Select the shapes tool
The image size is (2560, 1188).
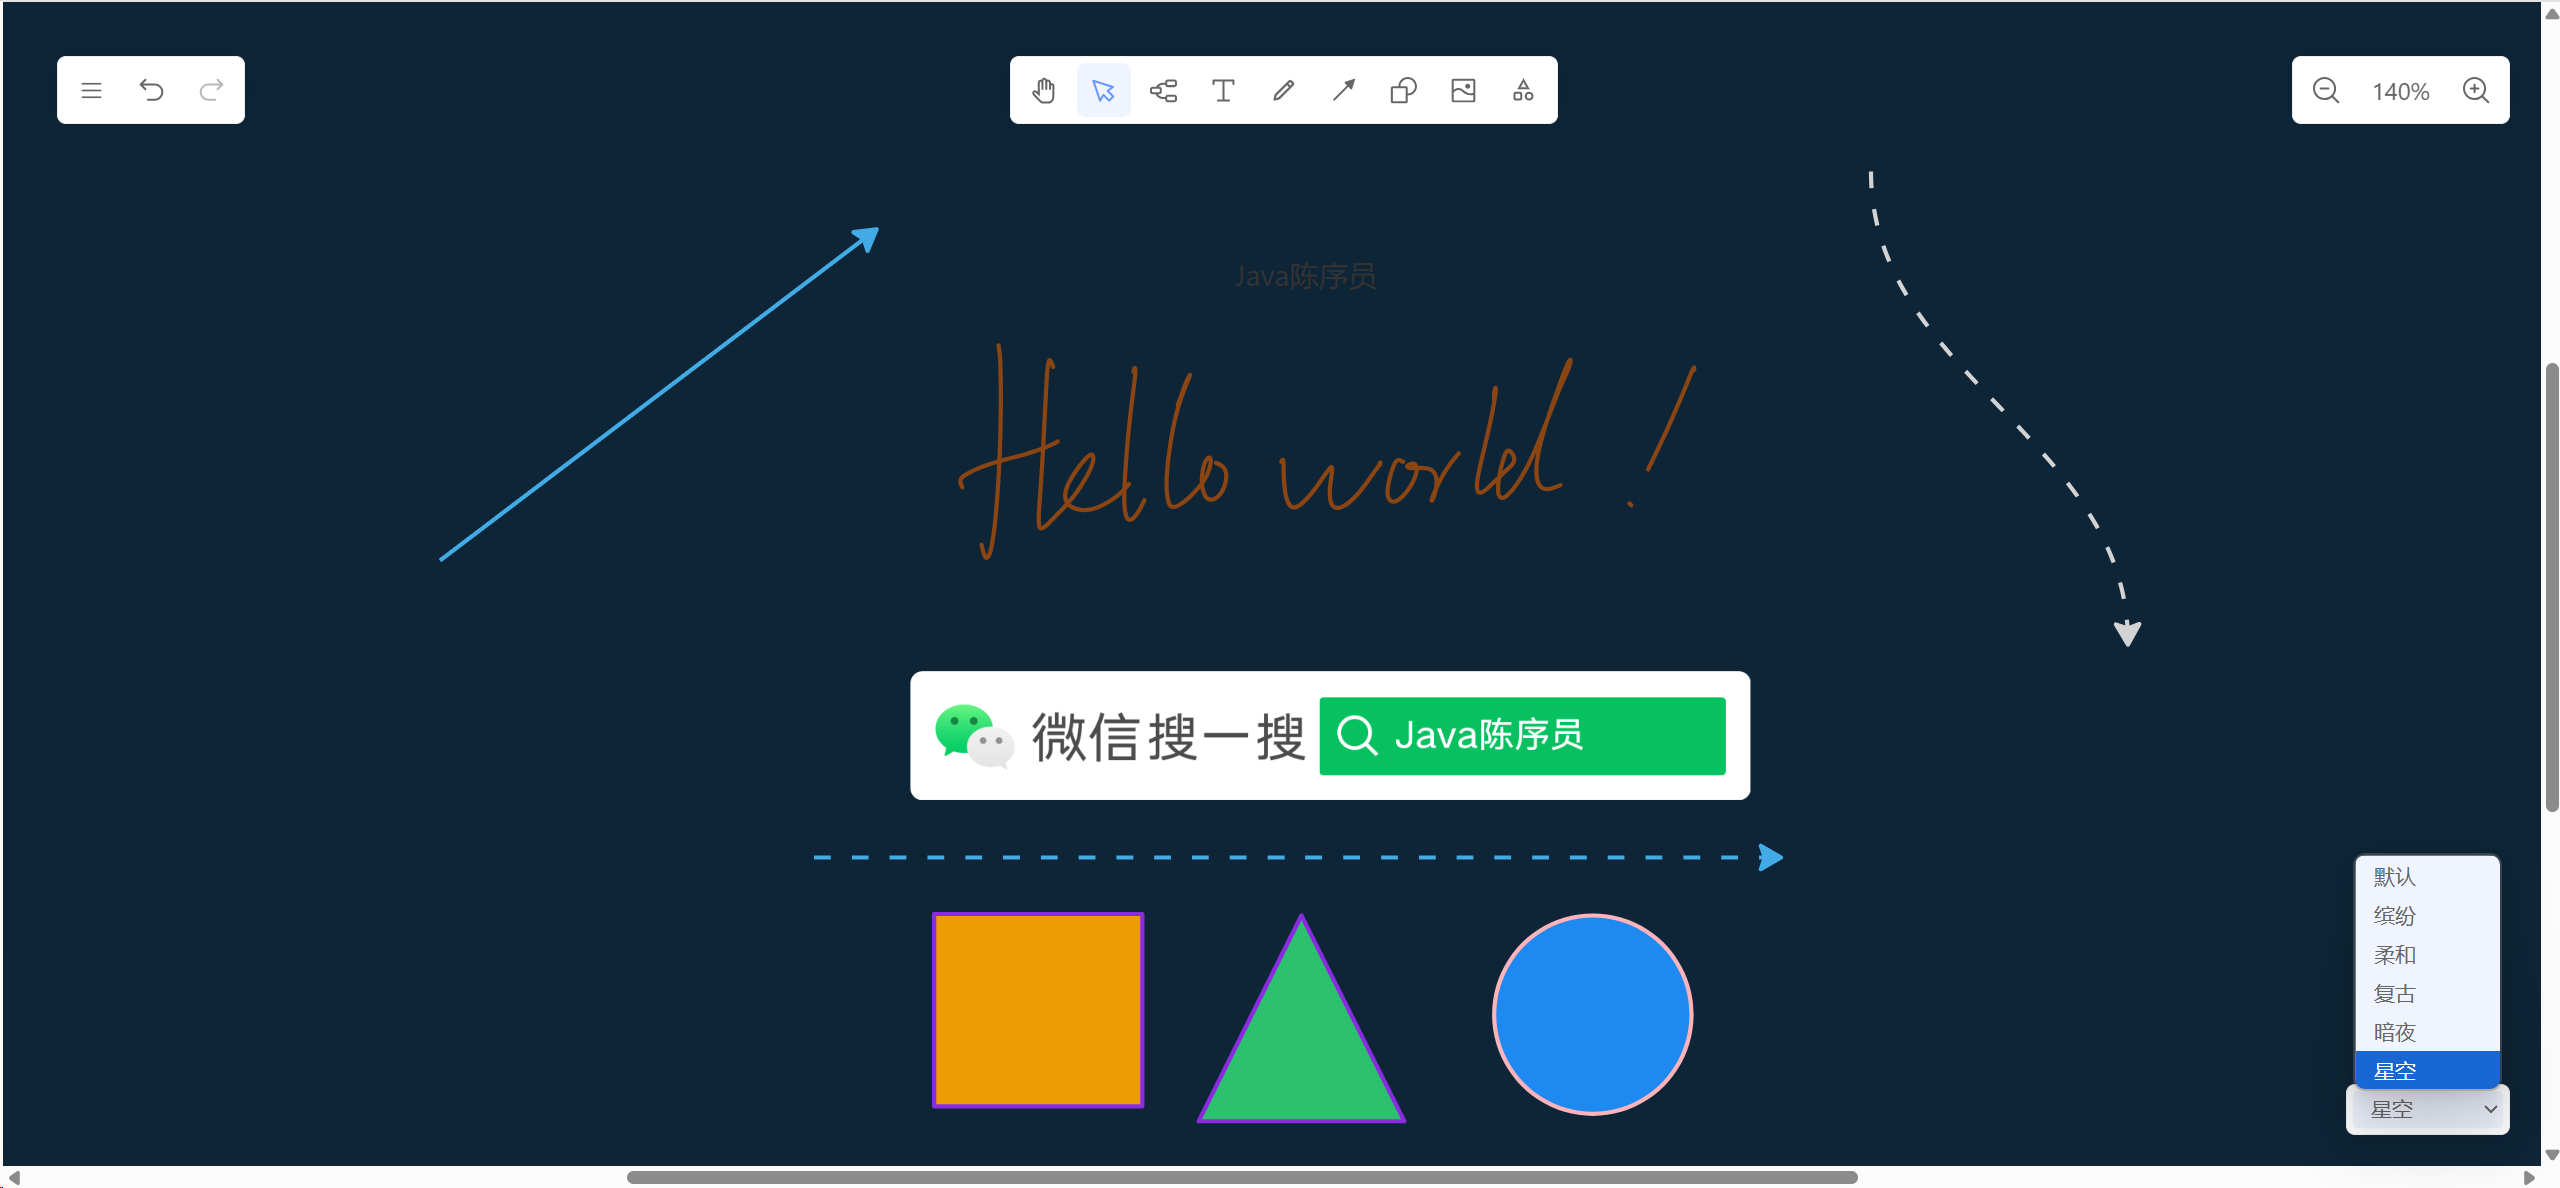[x=1403, y=91]
